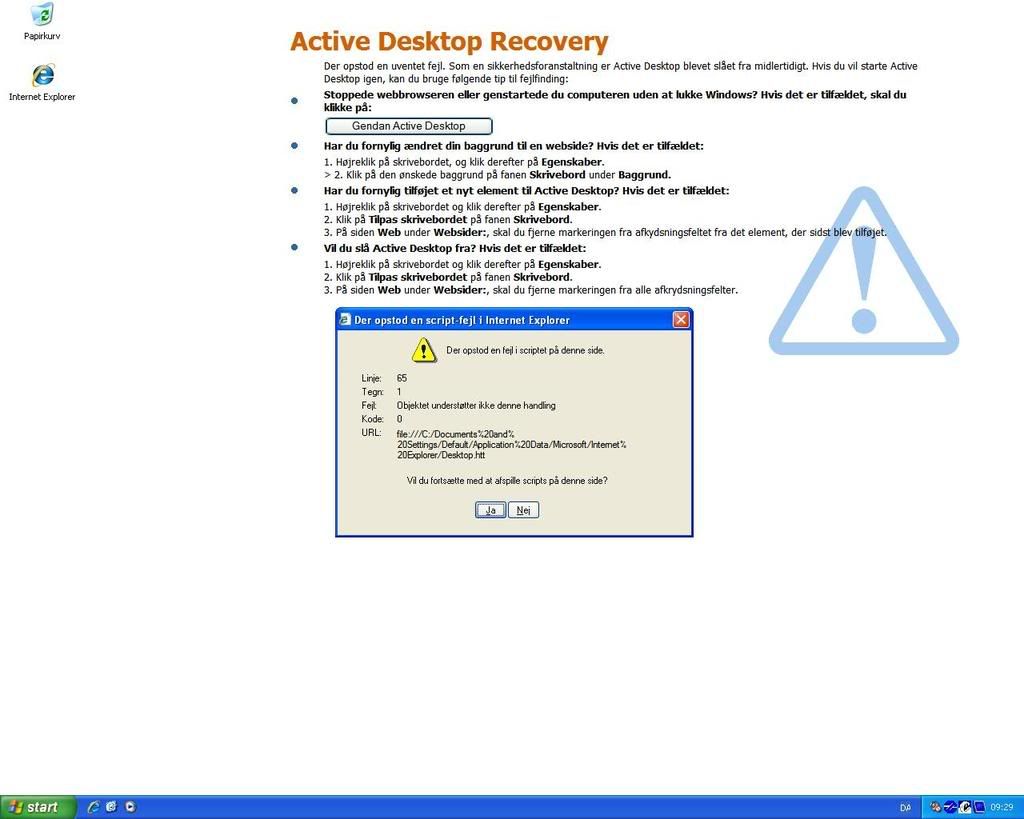Viewport: 1024px width, 819px height.
Task: Click the 'Tegn:' label in the dialog
Action: (372, 392)
